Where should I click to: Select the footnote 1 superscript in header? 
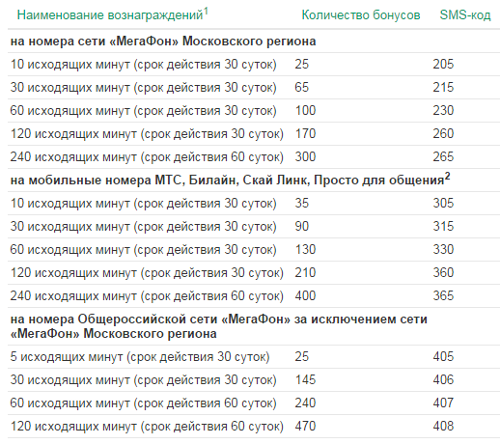pyautogui.click(x=206, y=12)
